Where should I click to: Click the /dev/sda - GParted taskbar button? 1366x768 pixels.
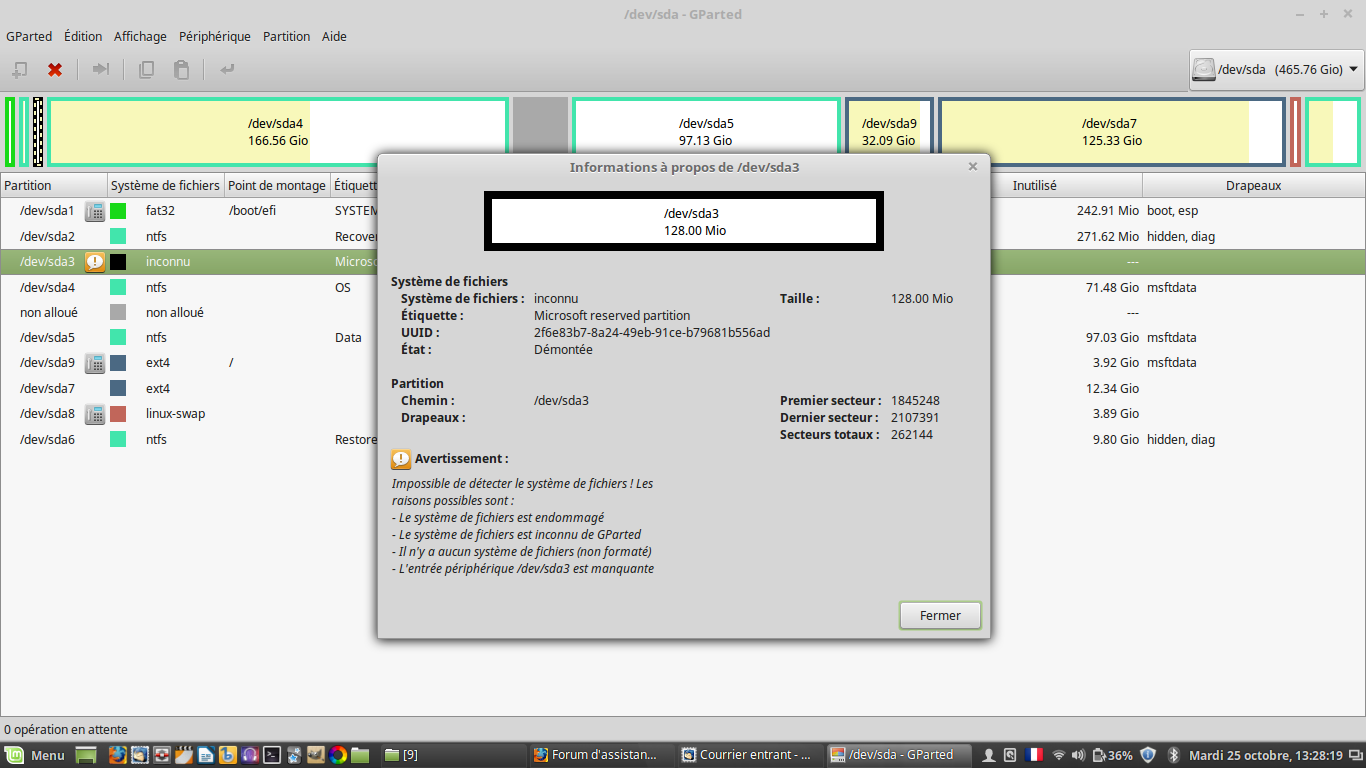coord(898,755)
